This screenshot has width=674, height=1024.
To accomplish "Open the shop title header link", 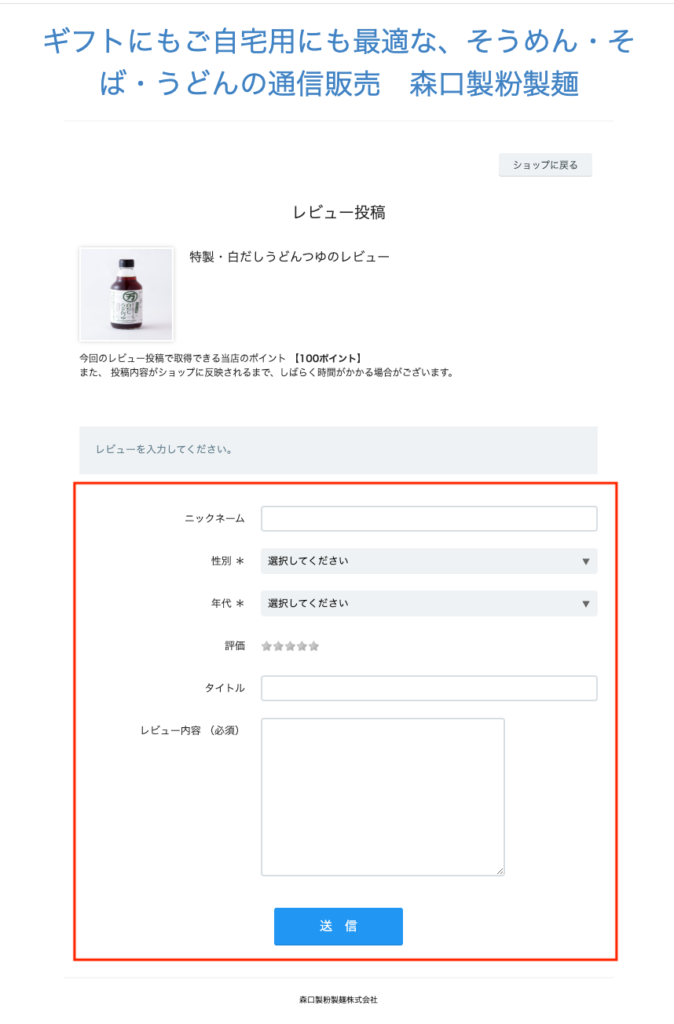I will click(x=338, y=63).
